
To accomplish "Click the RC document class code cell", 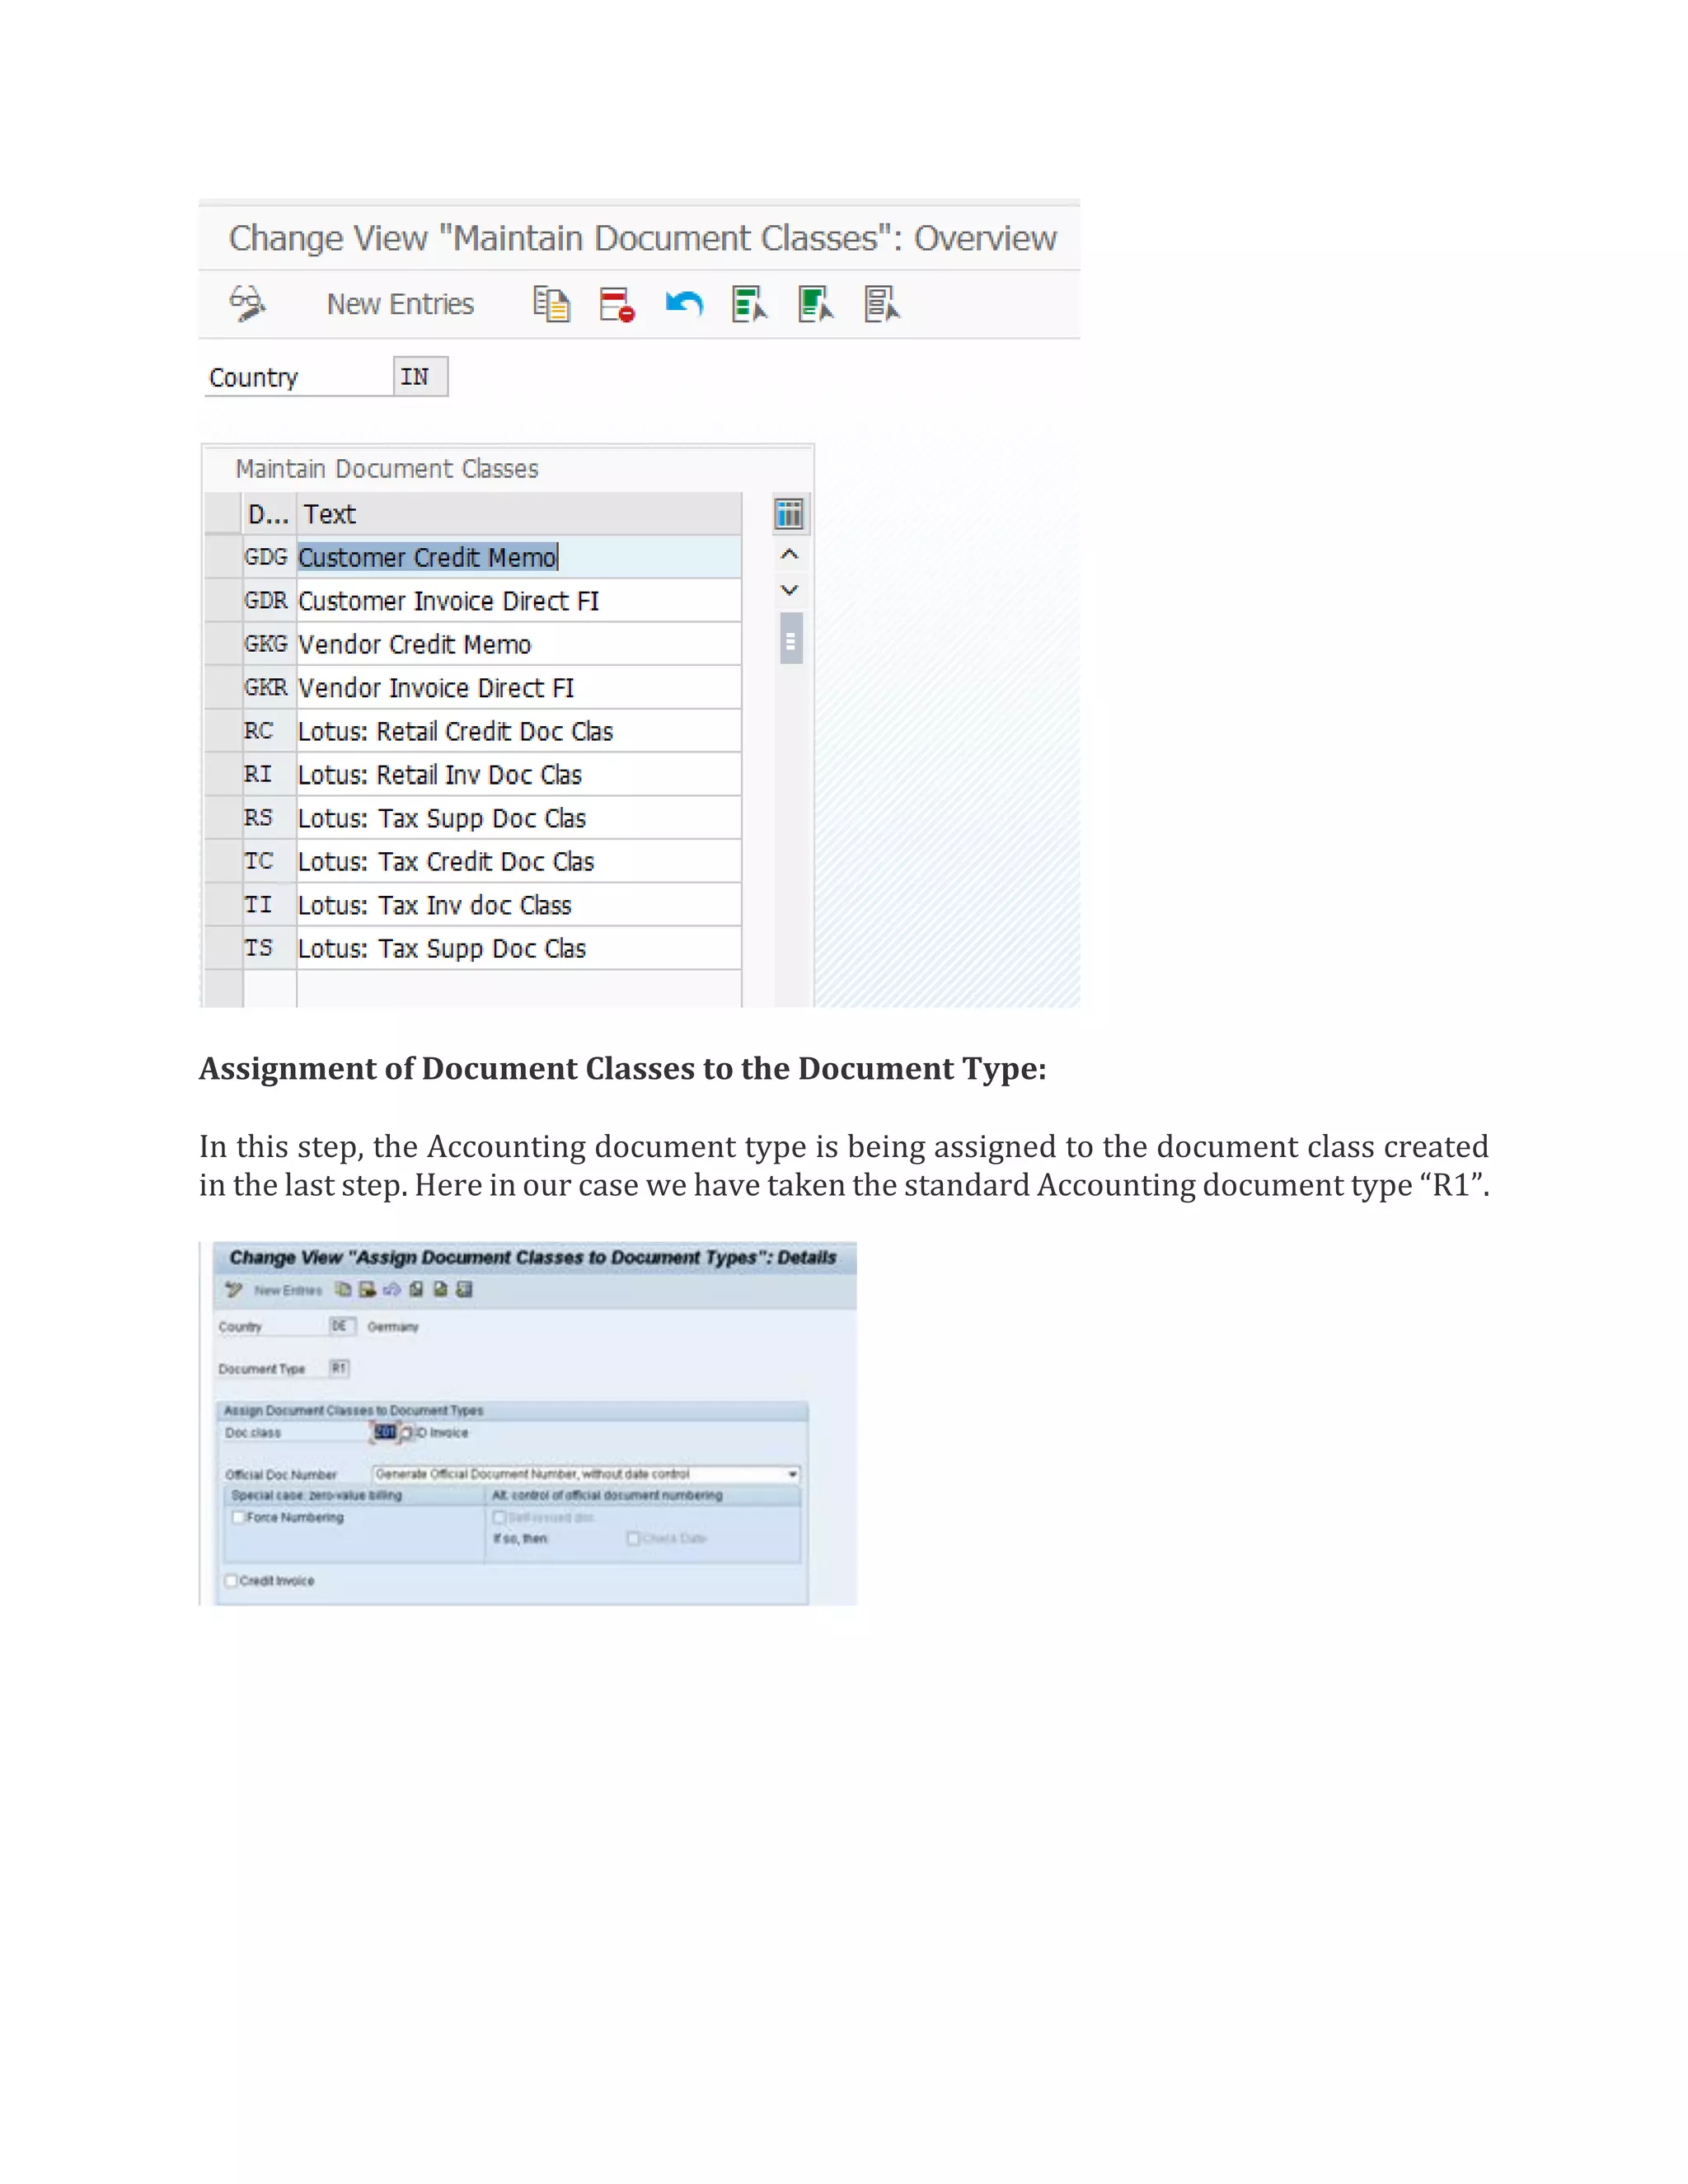I will 269,731.
